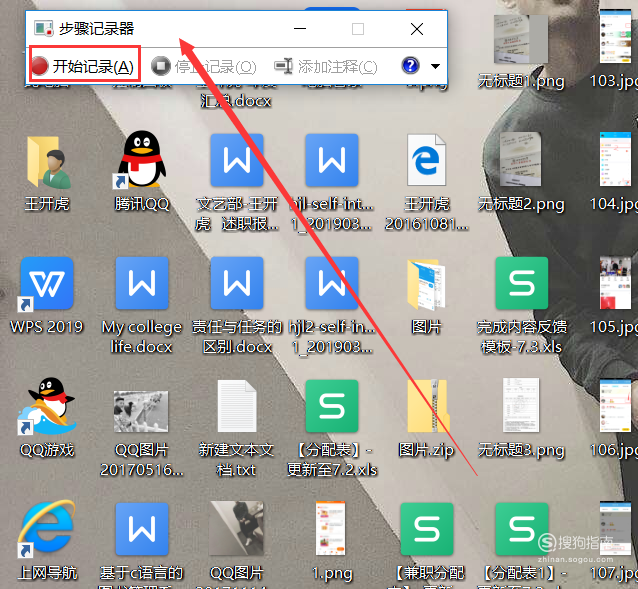Select the 无标题1.png thumbnail
638x589 pixels.
(x=521, y=39)
